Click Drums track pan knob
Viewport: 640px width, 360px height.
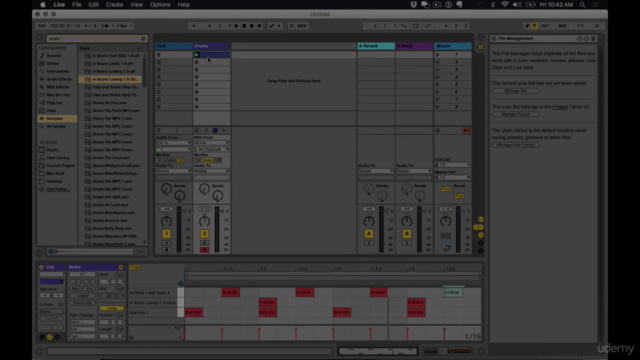point(204,221)
